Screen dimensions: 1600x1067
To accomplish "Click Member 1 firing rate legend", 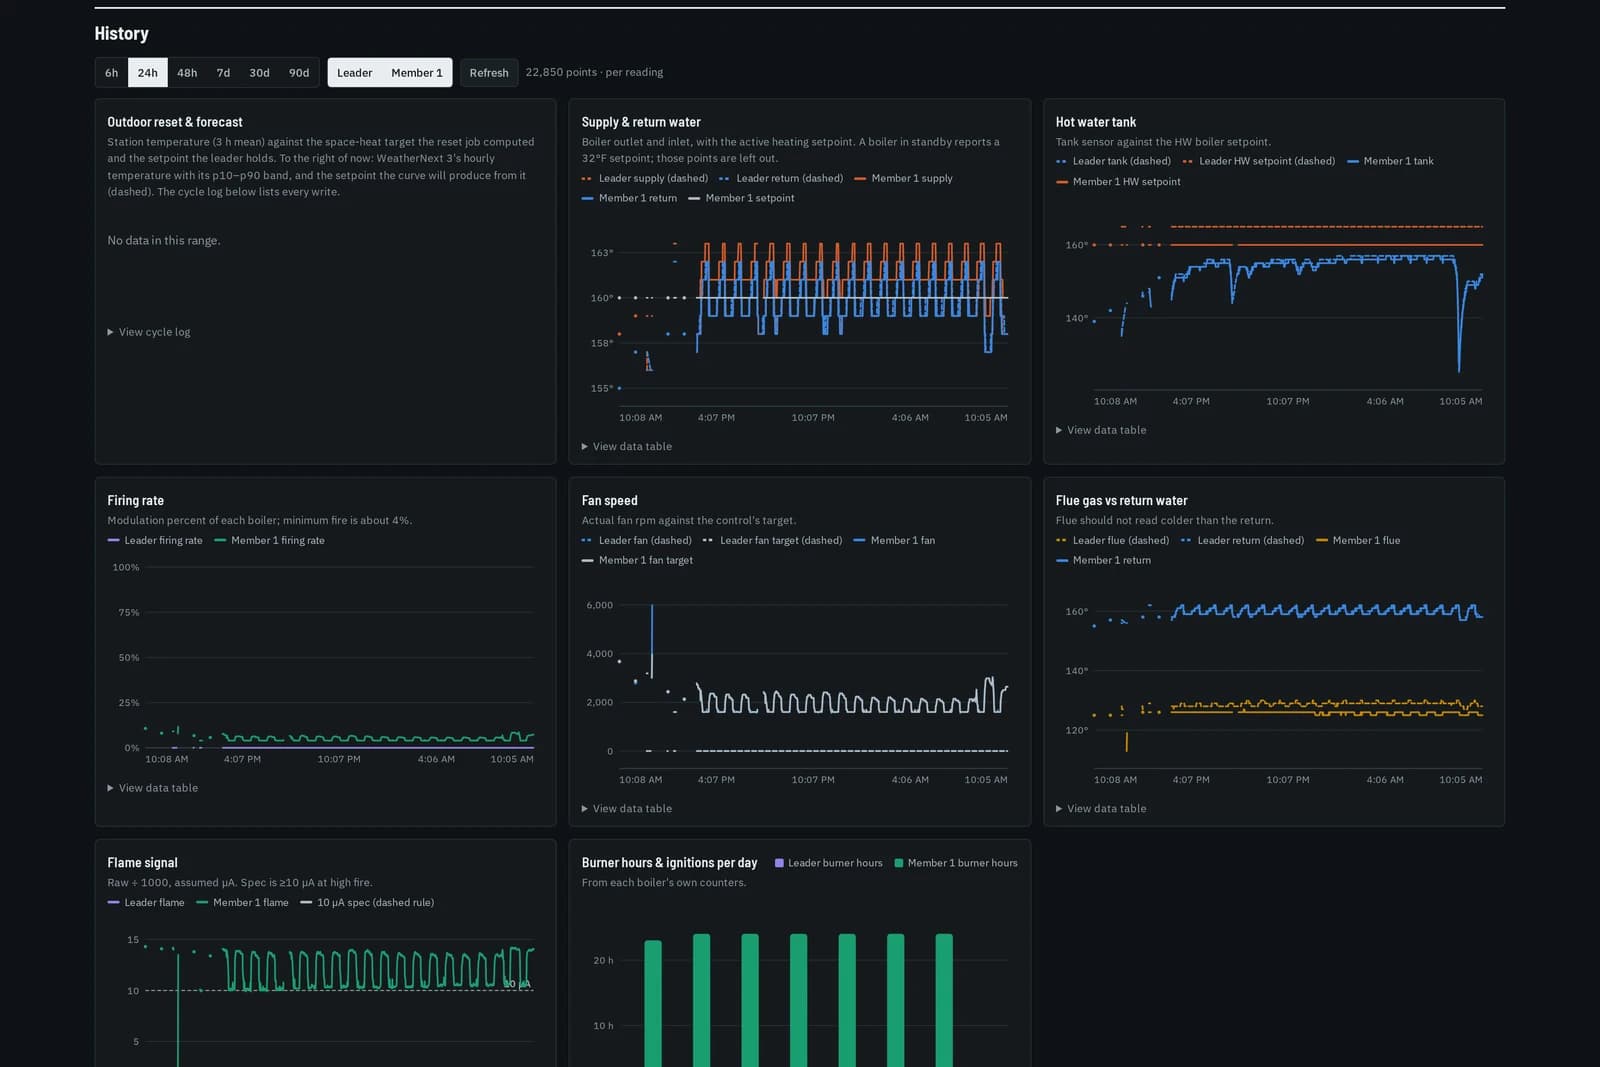I will [x=269, y=541].
